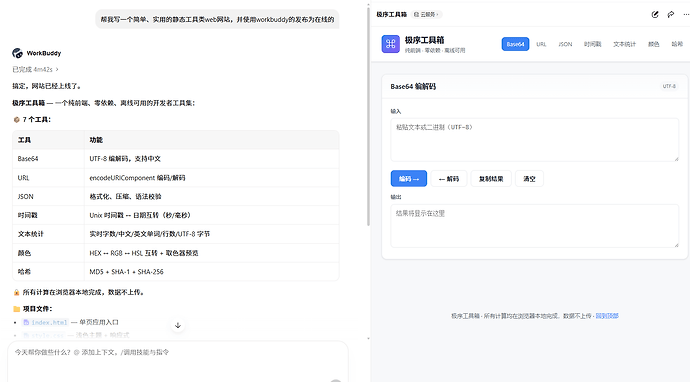This screenshot has width=690, height=382.
Task: Click the user request message bubble
Action: [217, 19]
